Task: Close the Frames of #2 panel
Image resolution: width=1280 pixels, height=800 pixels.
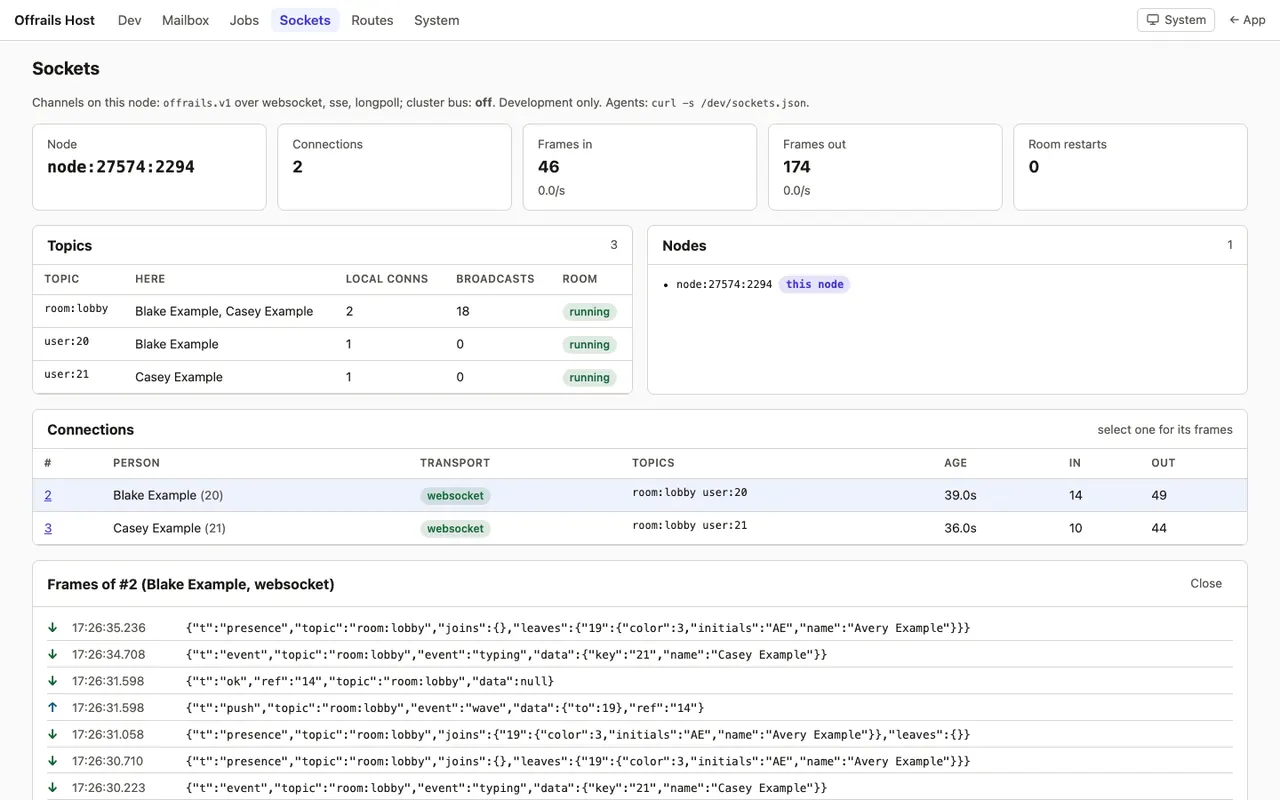Action: tap(1206, 583)
